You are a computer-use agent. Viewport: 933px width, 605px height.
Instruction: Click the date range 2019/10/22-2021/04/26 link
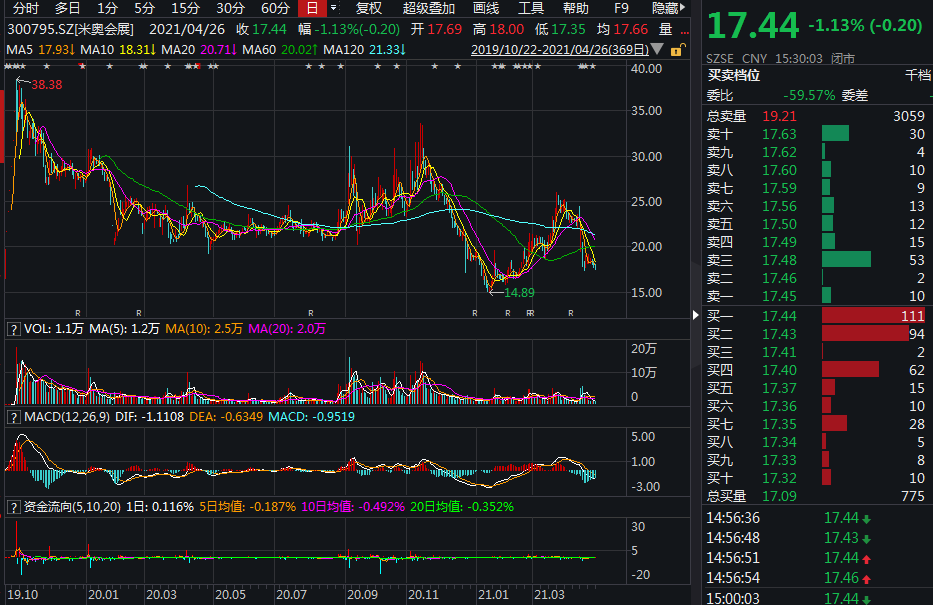(559, 49)
